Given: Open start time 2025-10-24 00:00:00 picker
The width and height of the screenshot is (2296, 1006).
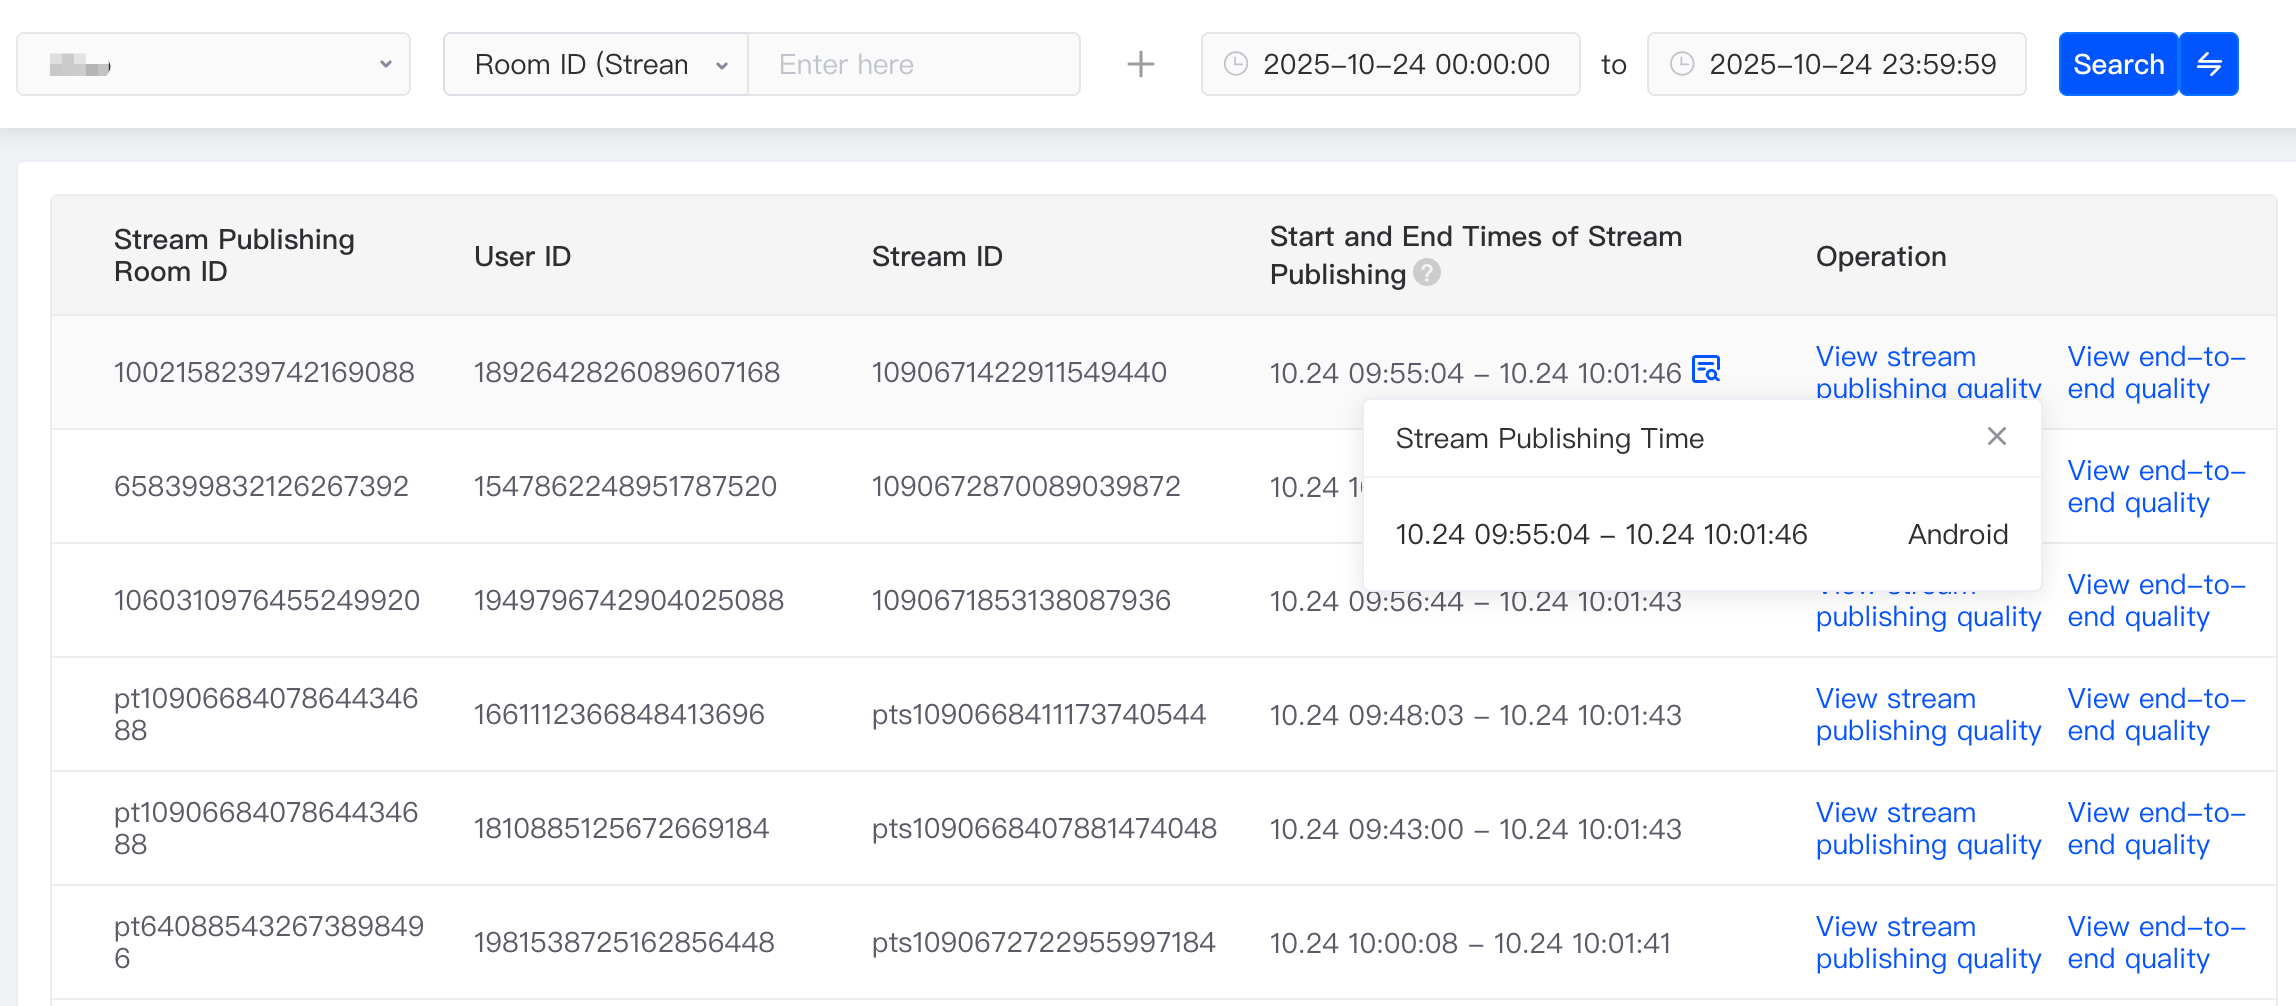Looking at the screenshot, I should tap(1405, 65).
